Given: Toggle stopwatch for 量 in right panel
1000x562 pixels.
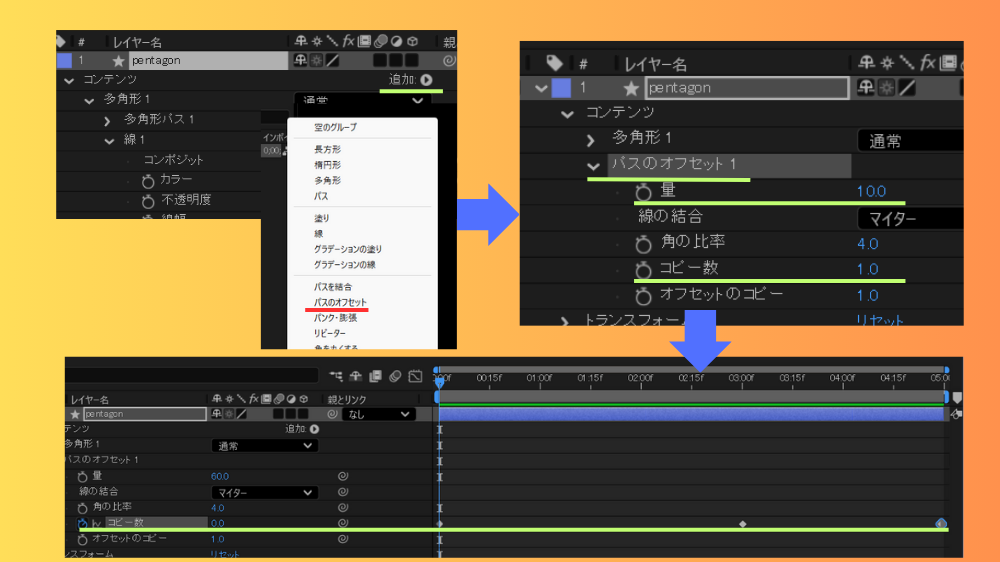Looking at the screenshot, I should [x=644, y=191].
